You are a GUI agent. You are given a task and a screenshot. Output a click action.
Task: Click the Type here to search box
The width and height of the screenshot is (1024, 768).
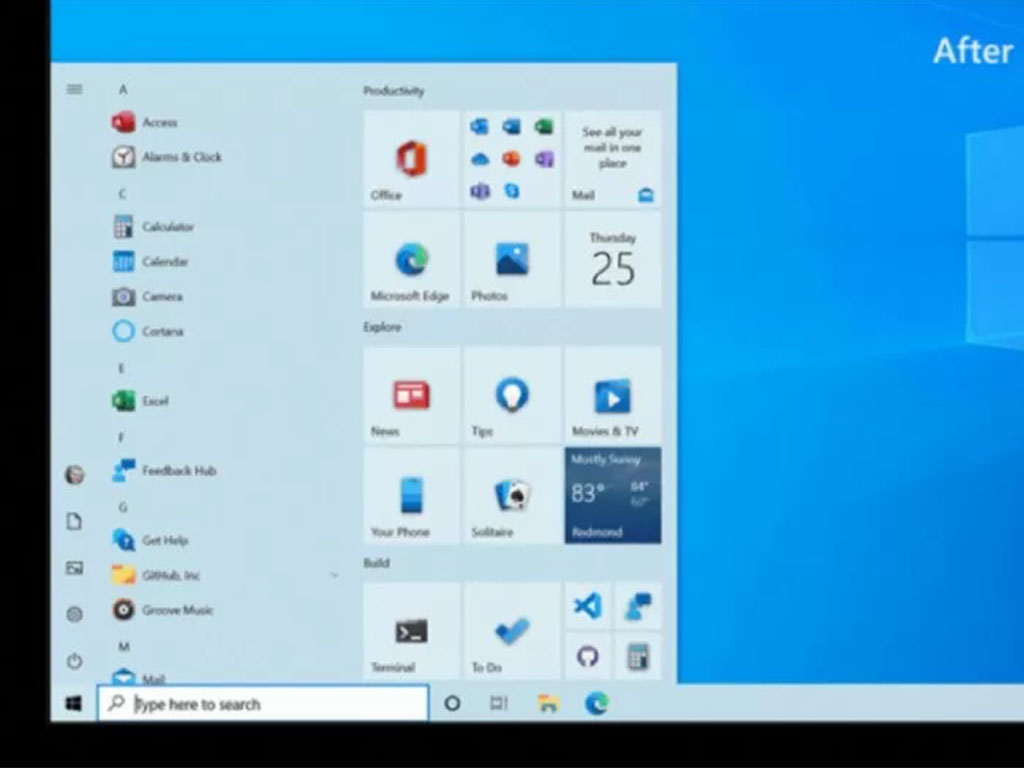click(x=263, y=703)
